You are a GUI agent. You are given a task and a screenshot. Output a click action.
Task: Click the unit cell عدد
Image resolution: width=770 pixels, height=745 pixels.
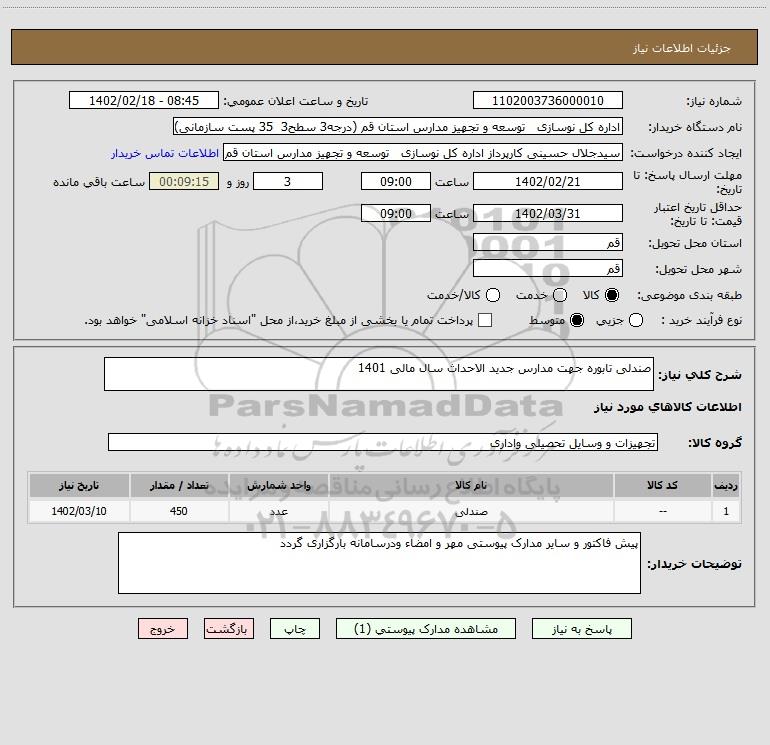tap(278, 511)
